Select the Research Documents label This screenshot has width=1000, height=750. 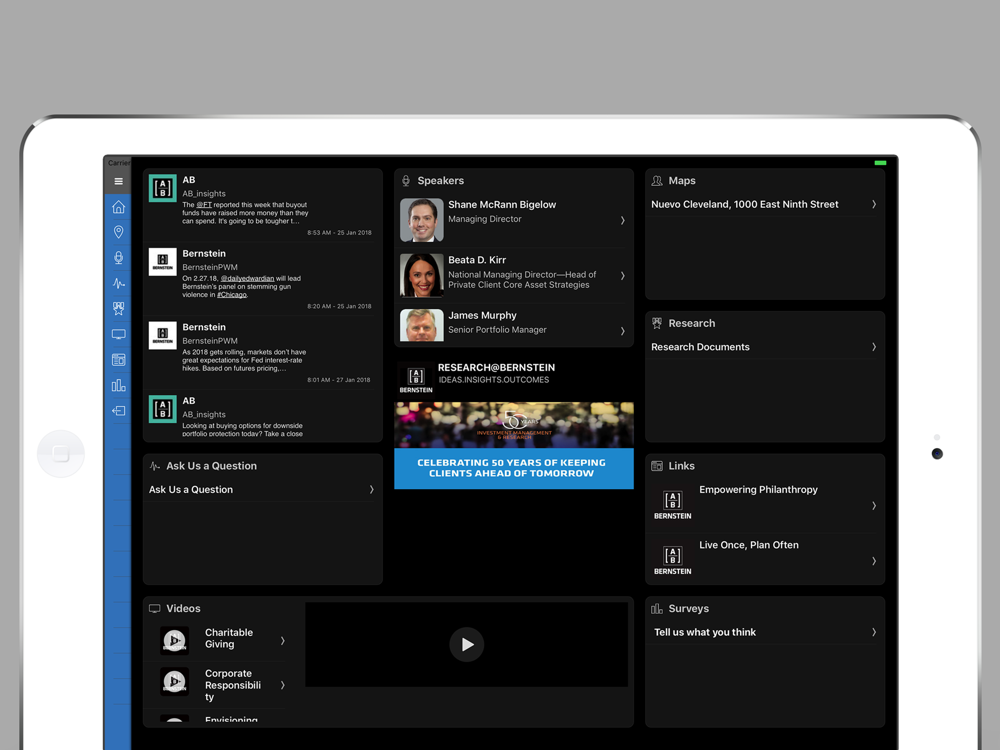pos(700,347)
